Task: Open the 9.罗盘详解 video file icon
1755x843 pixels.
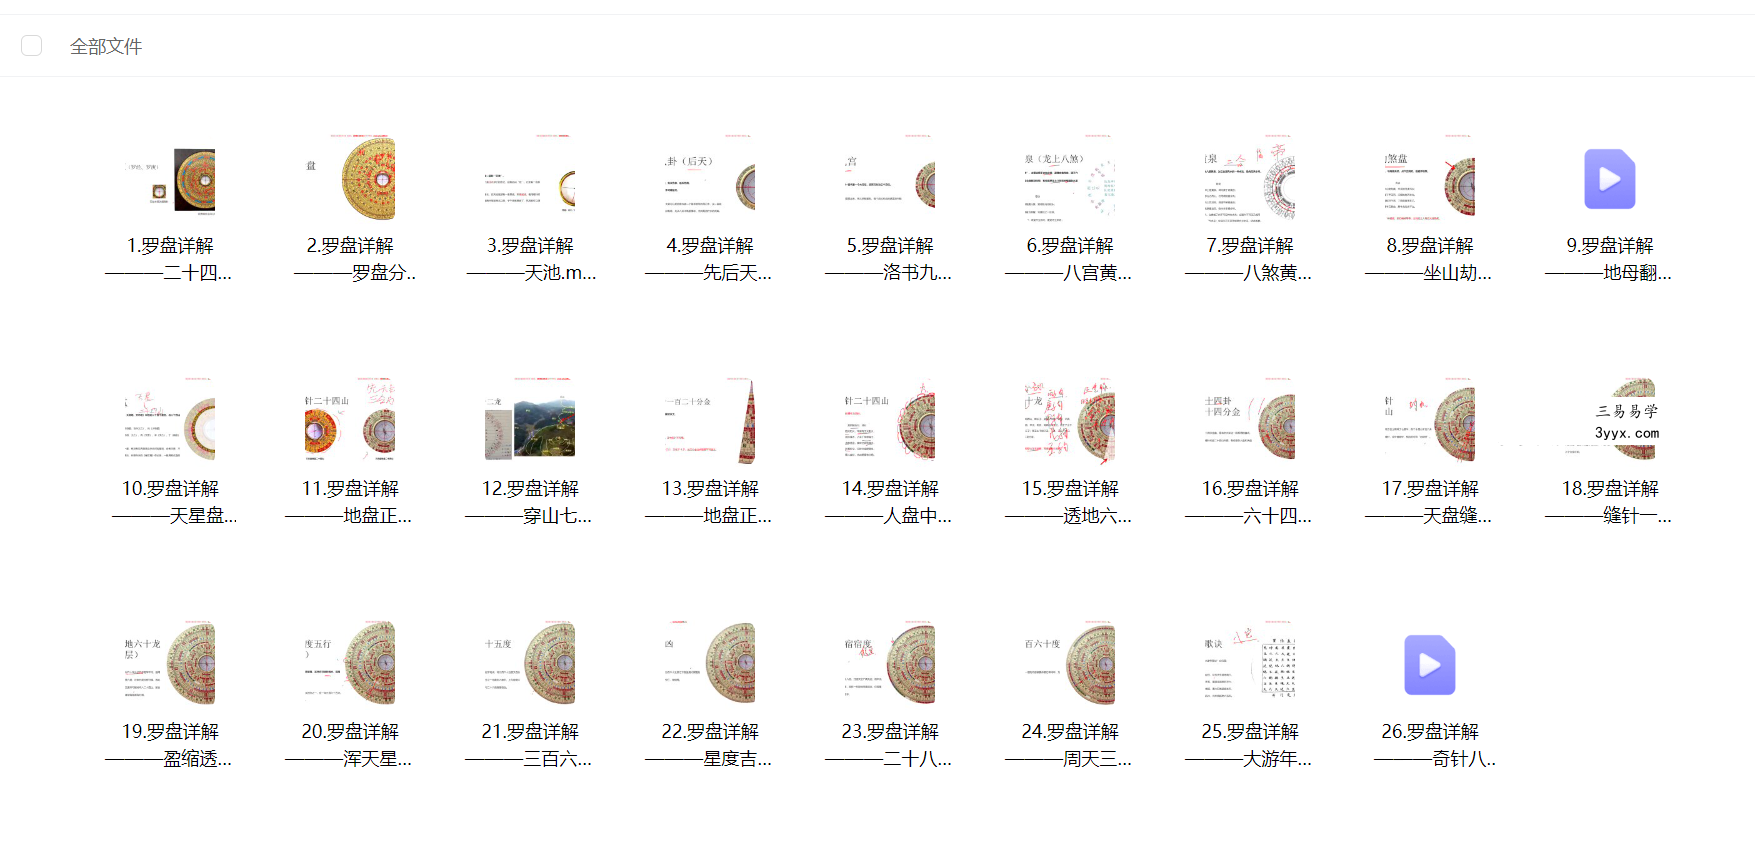Action: (x=1610, y=179)
